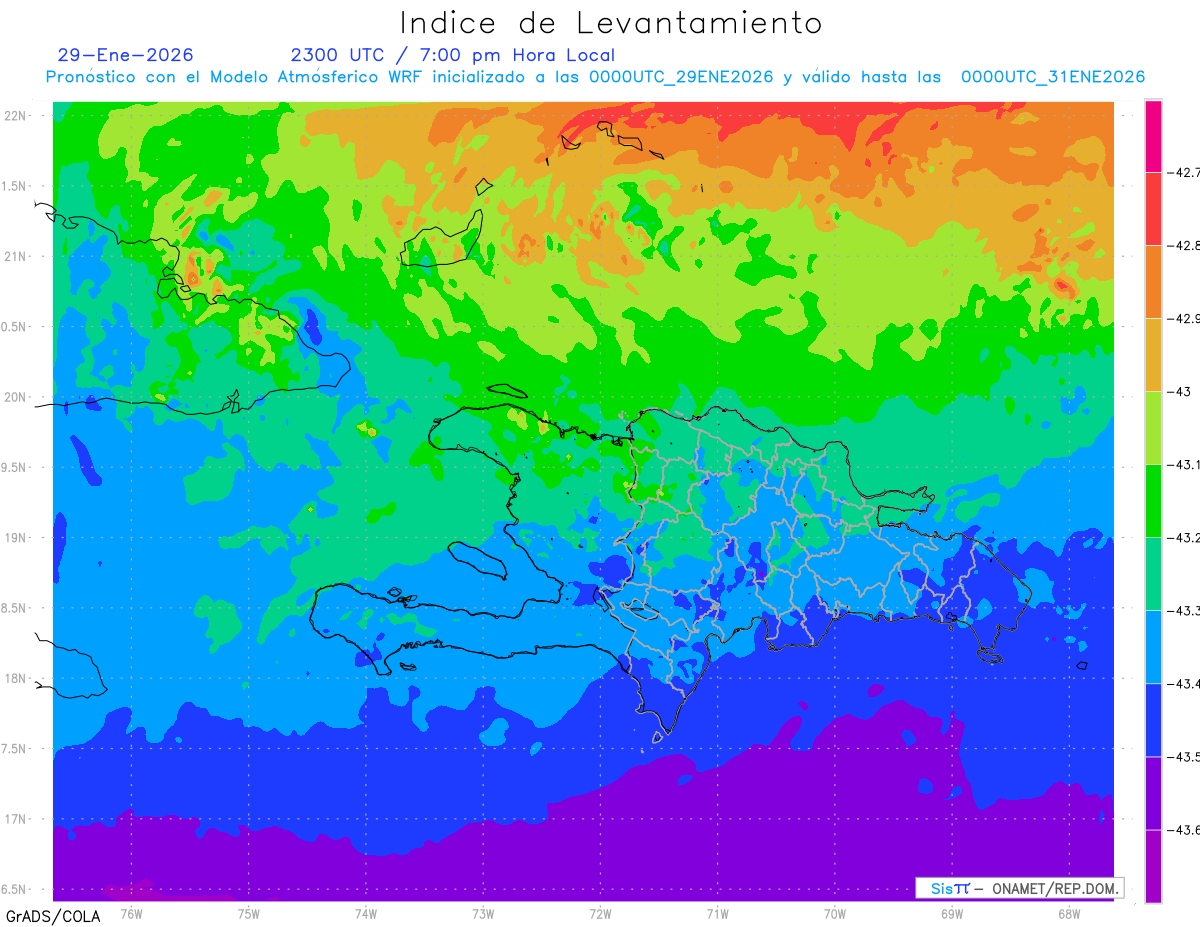Select the green swatch between -43.1 and -43.2
The width and height of the screenshot is (1200, 927).
pyautogui.click(x=1153, y=500)
